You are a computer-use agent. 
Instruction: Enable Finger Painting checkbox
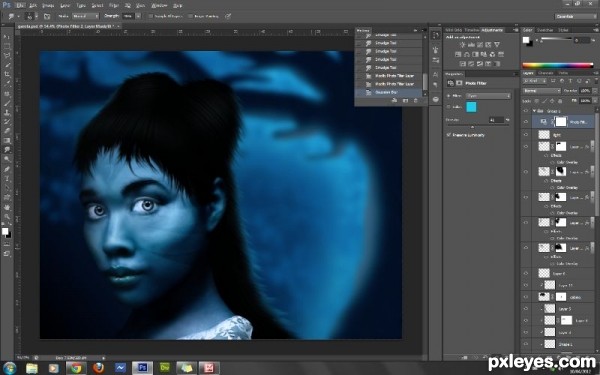pos(191,16)
